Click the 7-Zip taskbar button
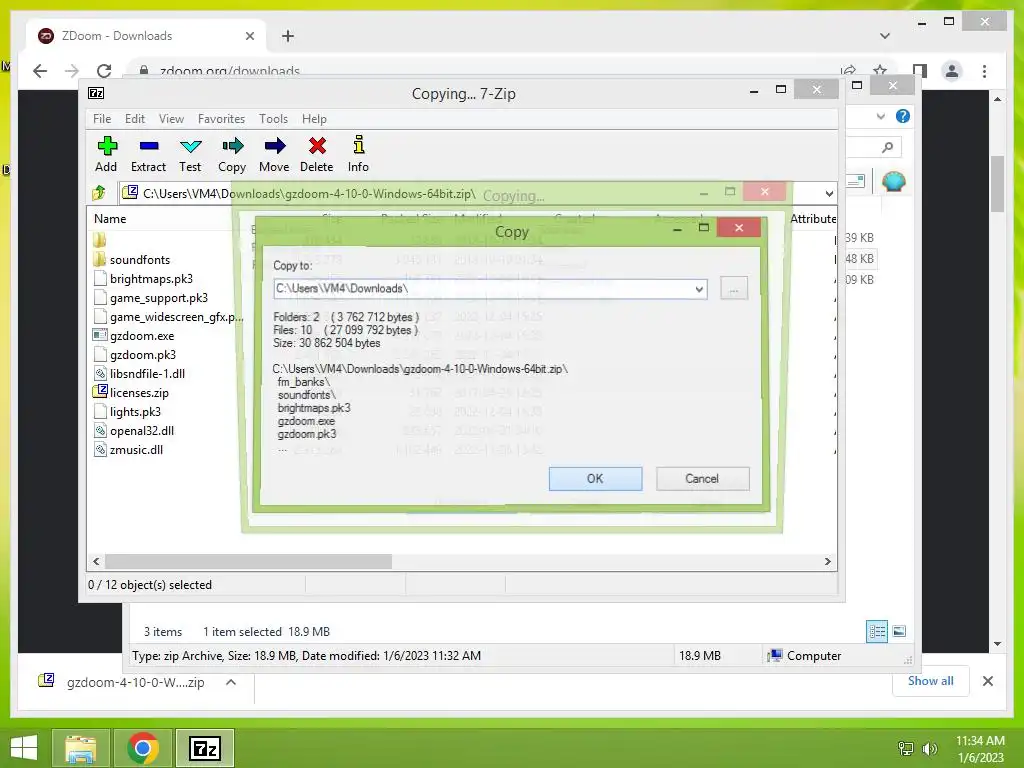The image size is (1024, 768). pos(204,748)
